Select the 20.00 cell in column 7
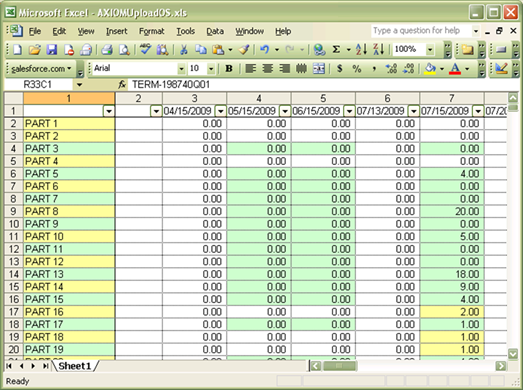Screen dimensions: 523x390 pyautogui.click(x=452, y=212)
